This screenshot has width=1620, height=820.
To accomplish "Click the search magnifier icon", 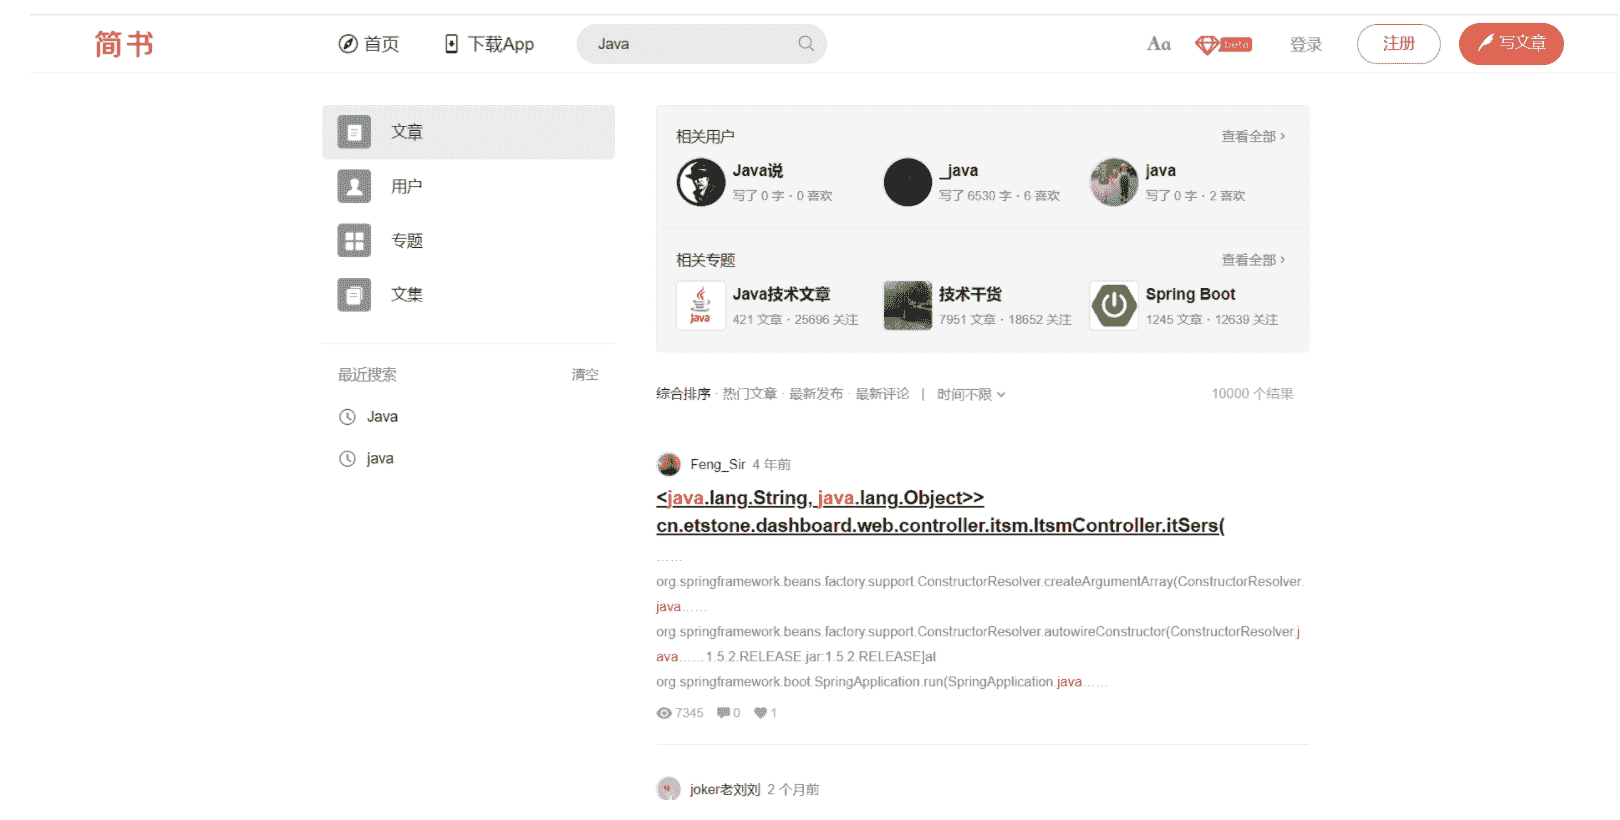I will (806, 44).
